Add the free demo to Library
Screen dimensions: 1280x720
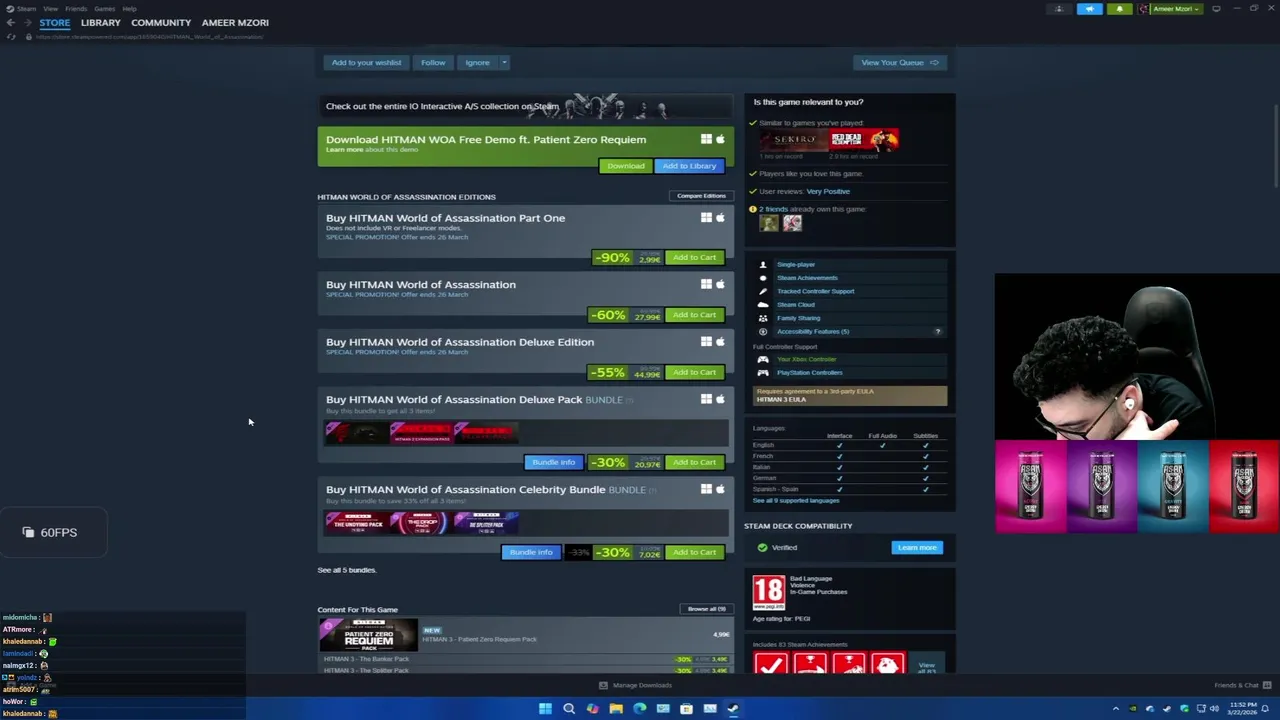pyautogui.click(x=689, y=166)
